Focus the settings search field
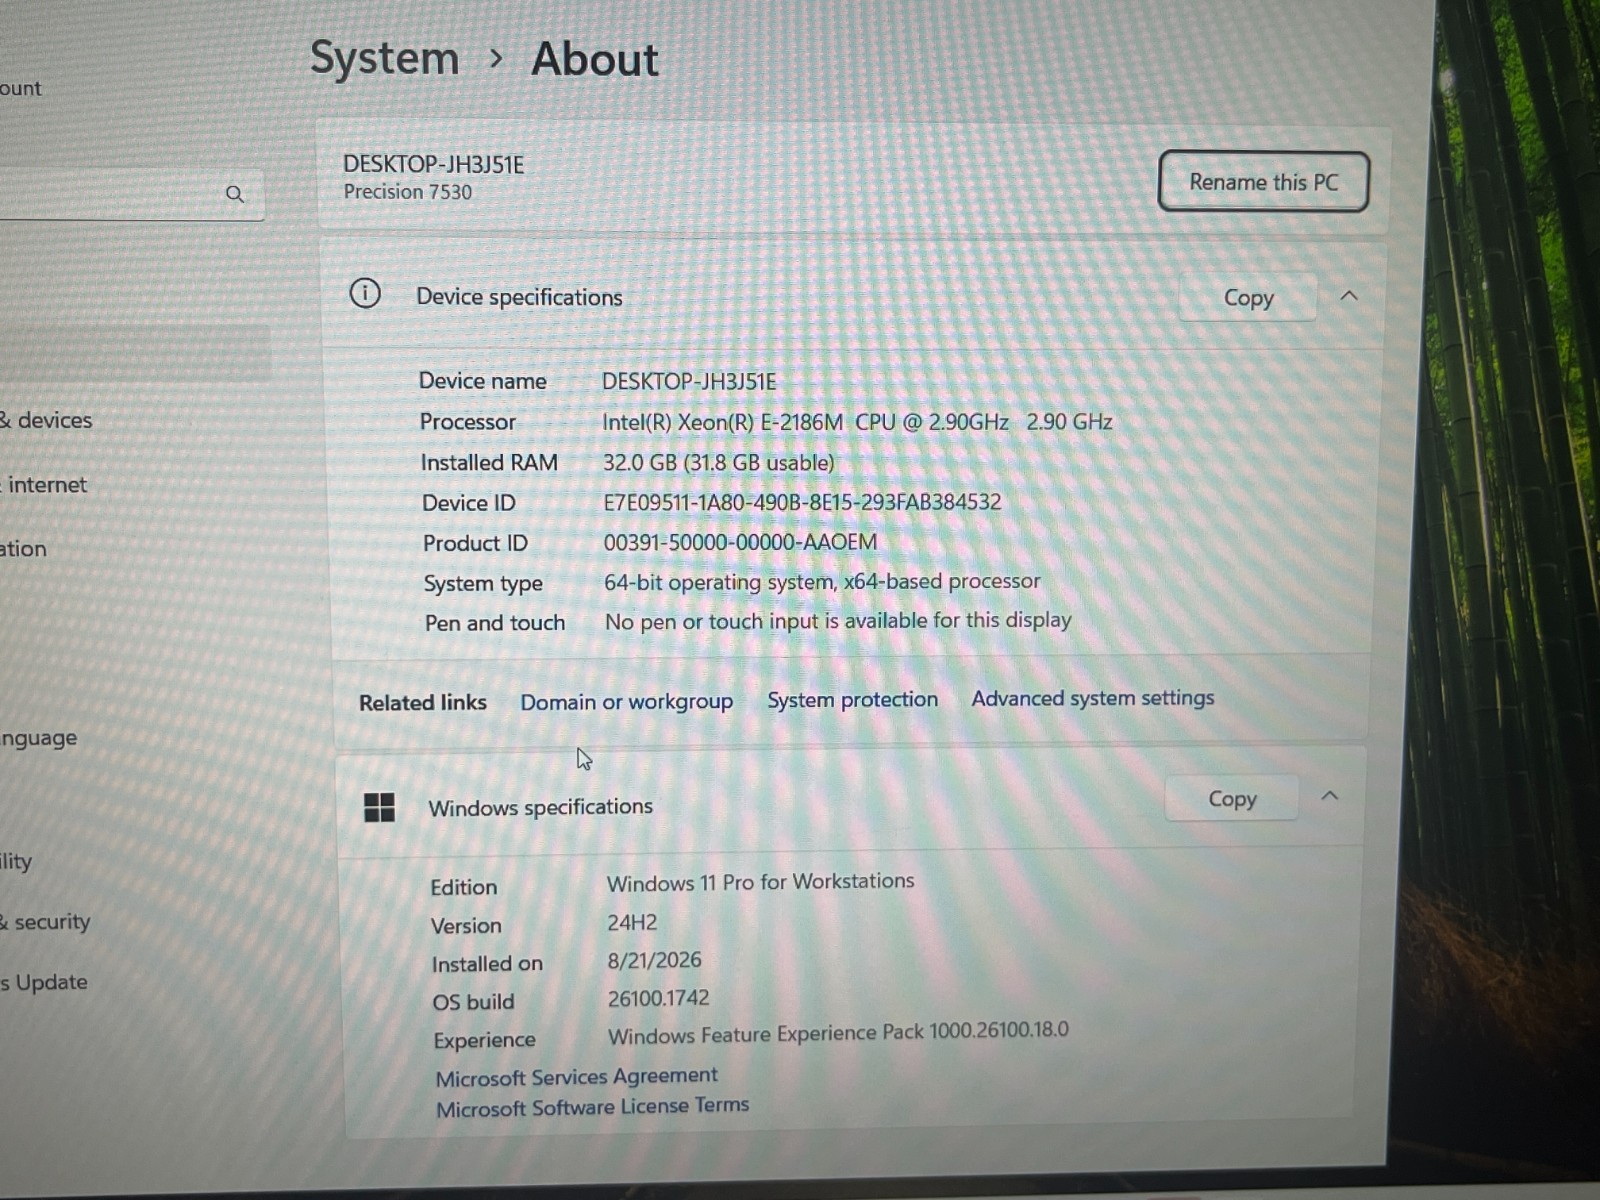 (130, 194)
